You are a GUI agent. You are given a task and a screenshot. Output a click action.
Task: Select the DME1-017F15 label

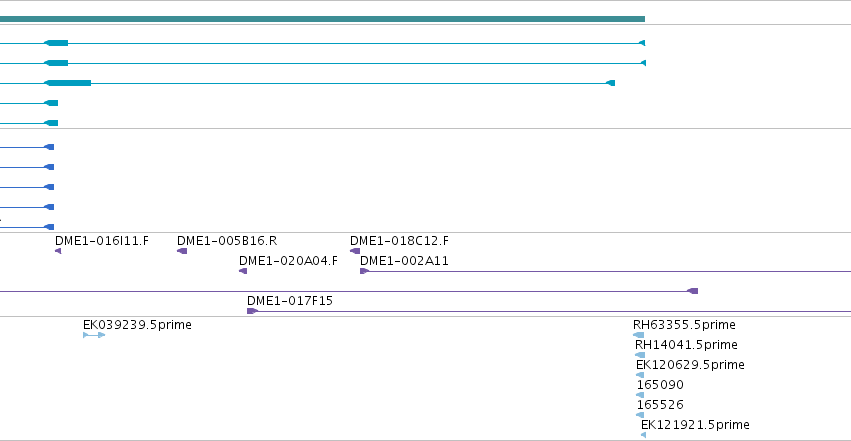pos(290,301)
